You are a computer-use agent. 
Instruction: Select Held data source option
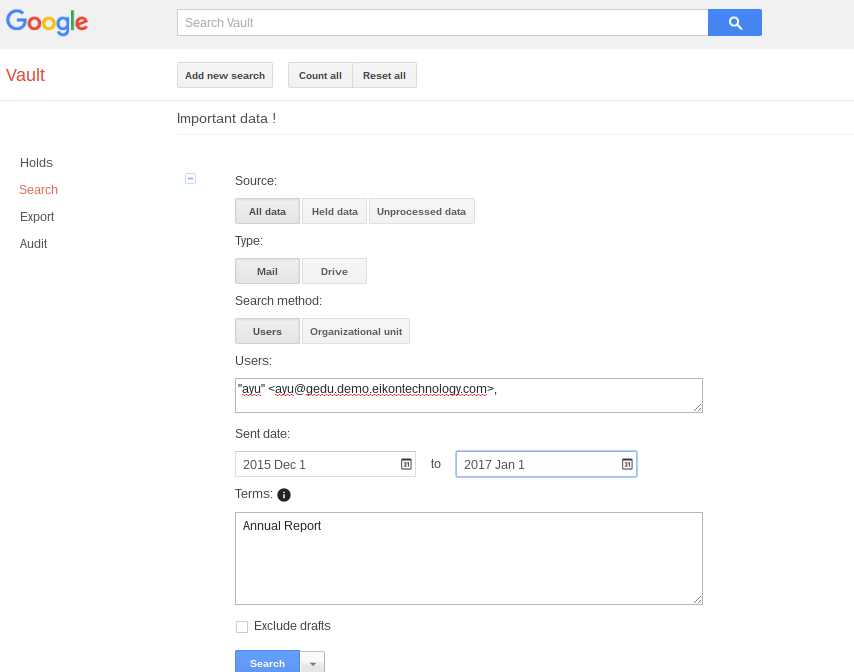334,211
